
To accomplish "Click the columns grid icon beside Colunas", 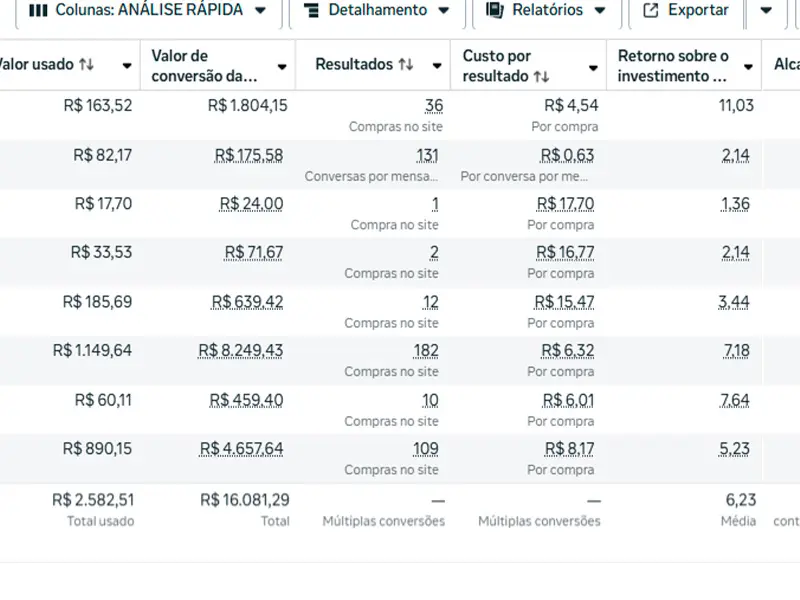I will pyautogui.click(x=39, y=10).
